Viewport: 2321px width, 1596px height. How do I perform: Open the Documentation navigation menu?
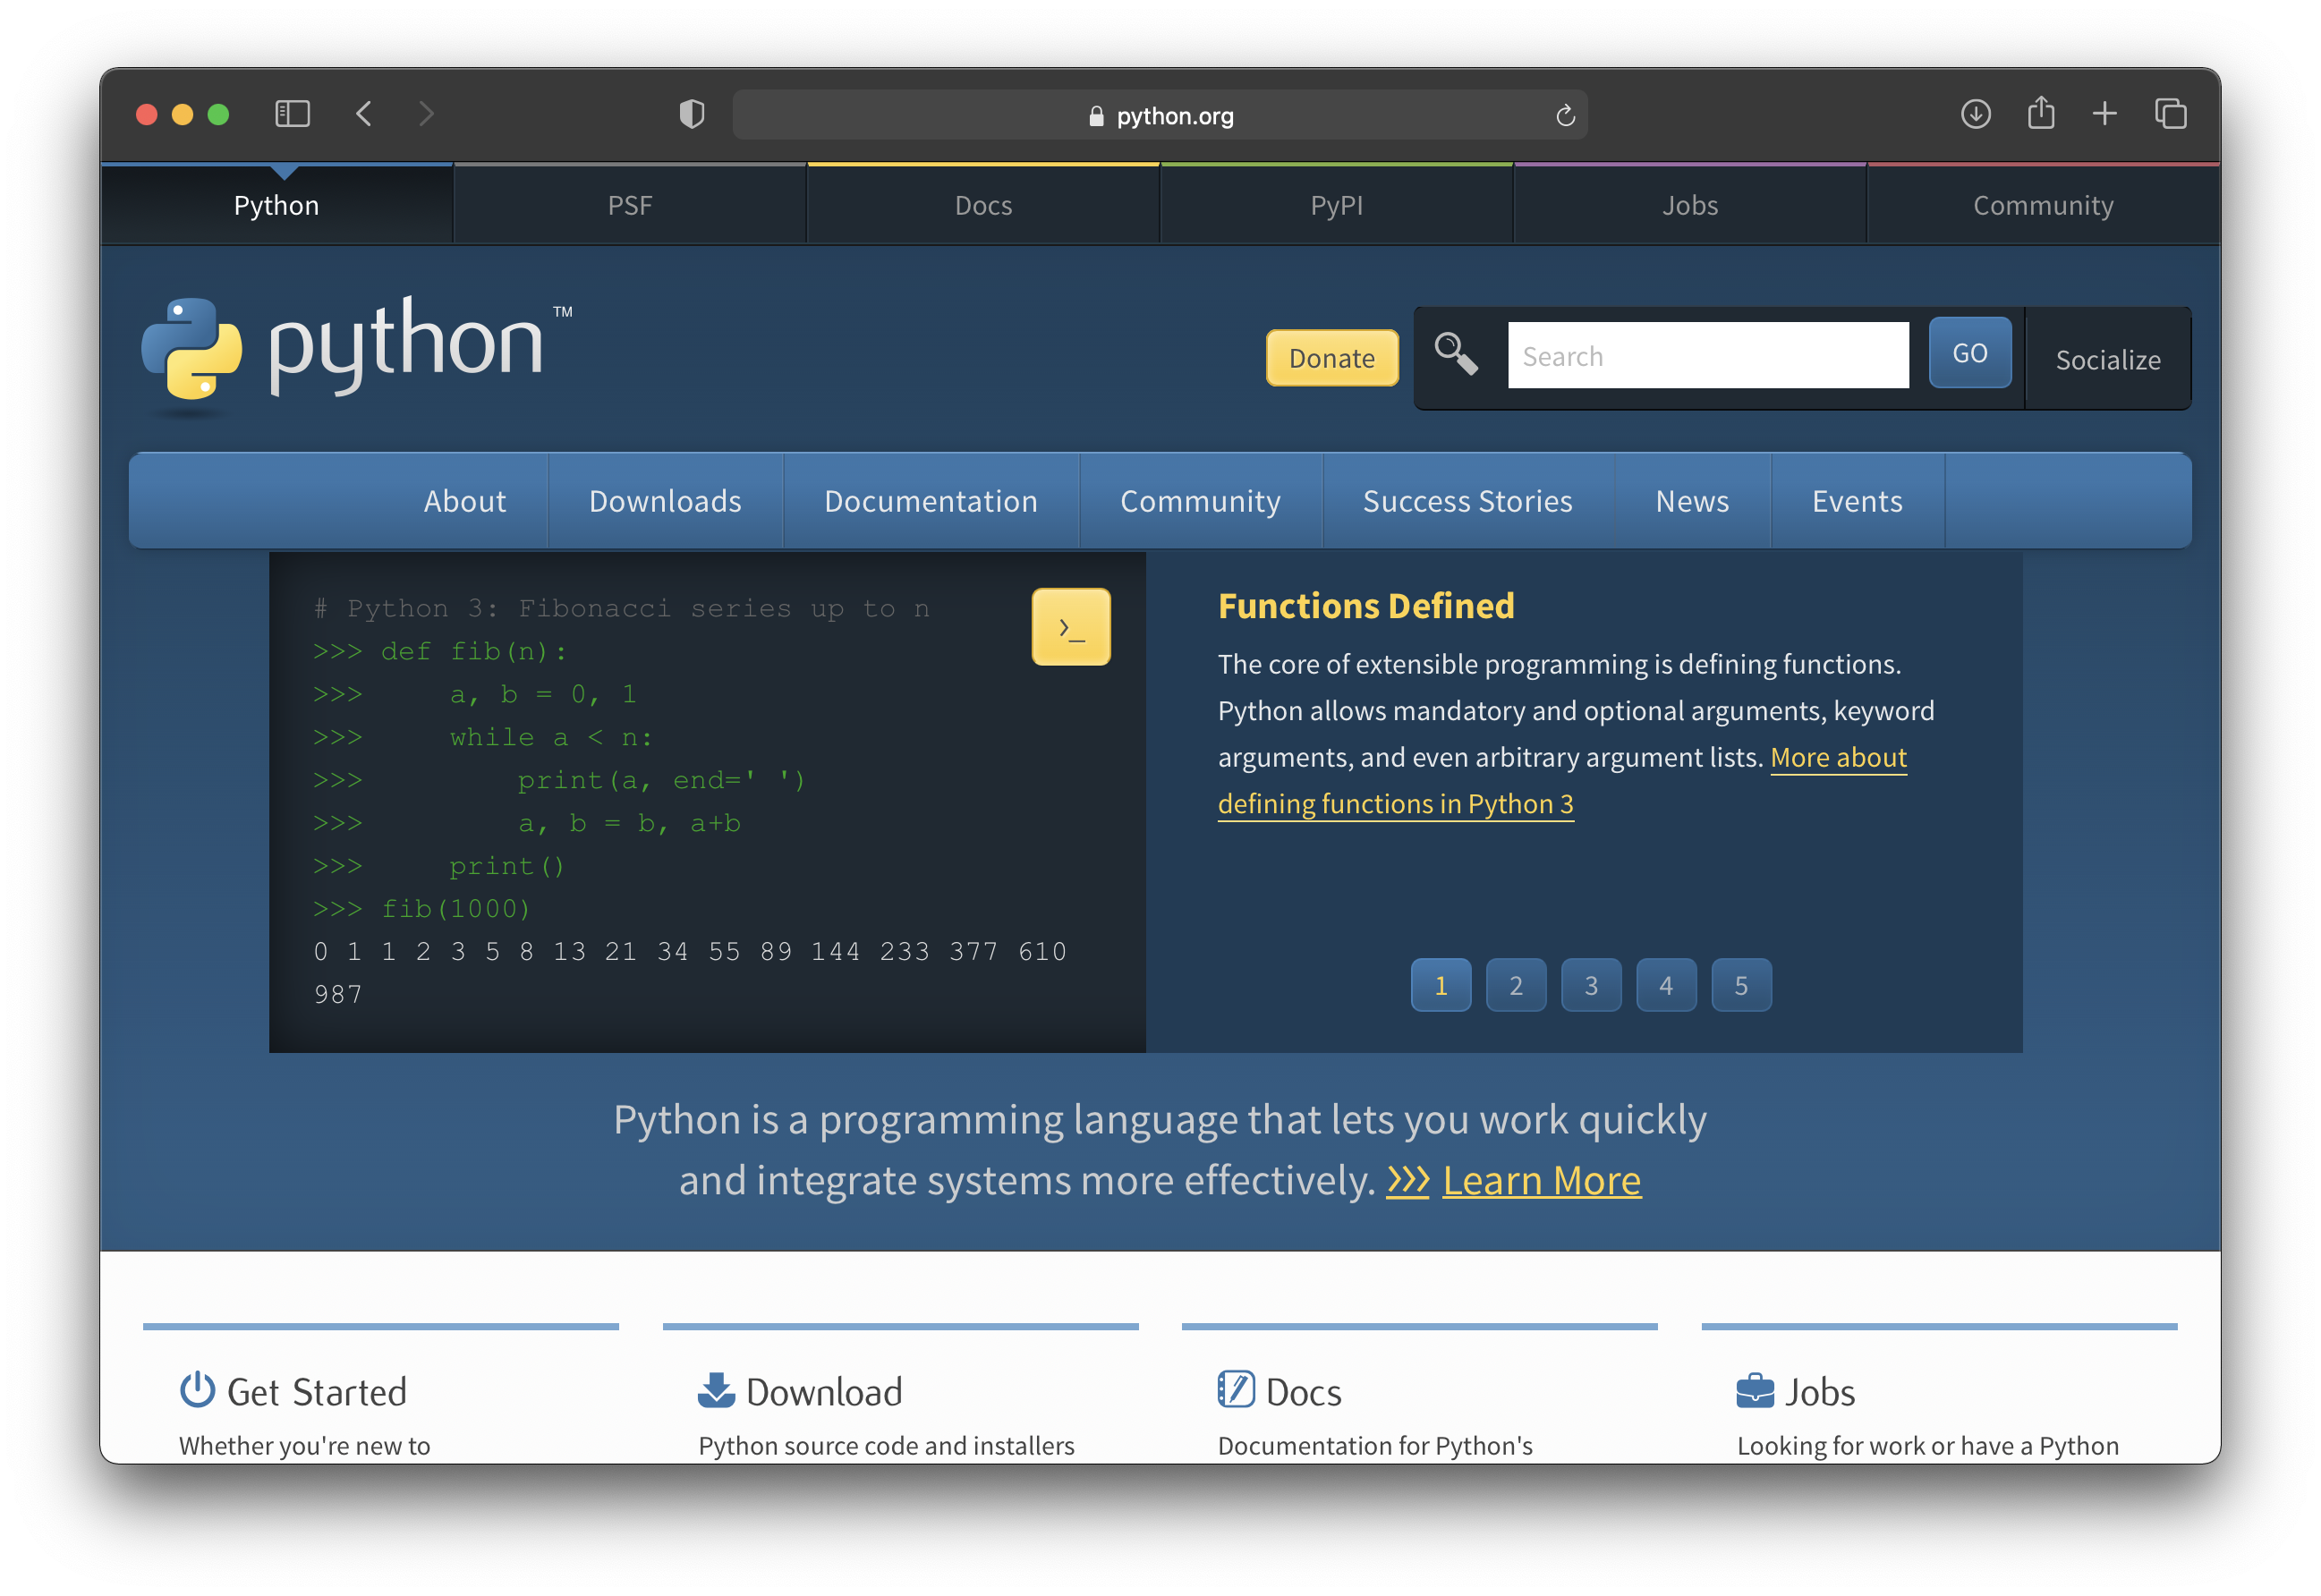(931, 501)
